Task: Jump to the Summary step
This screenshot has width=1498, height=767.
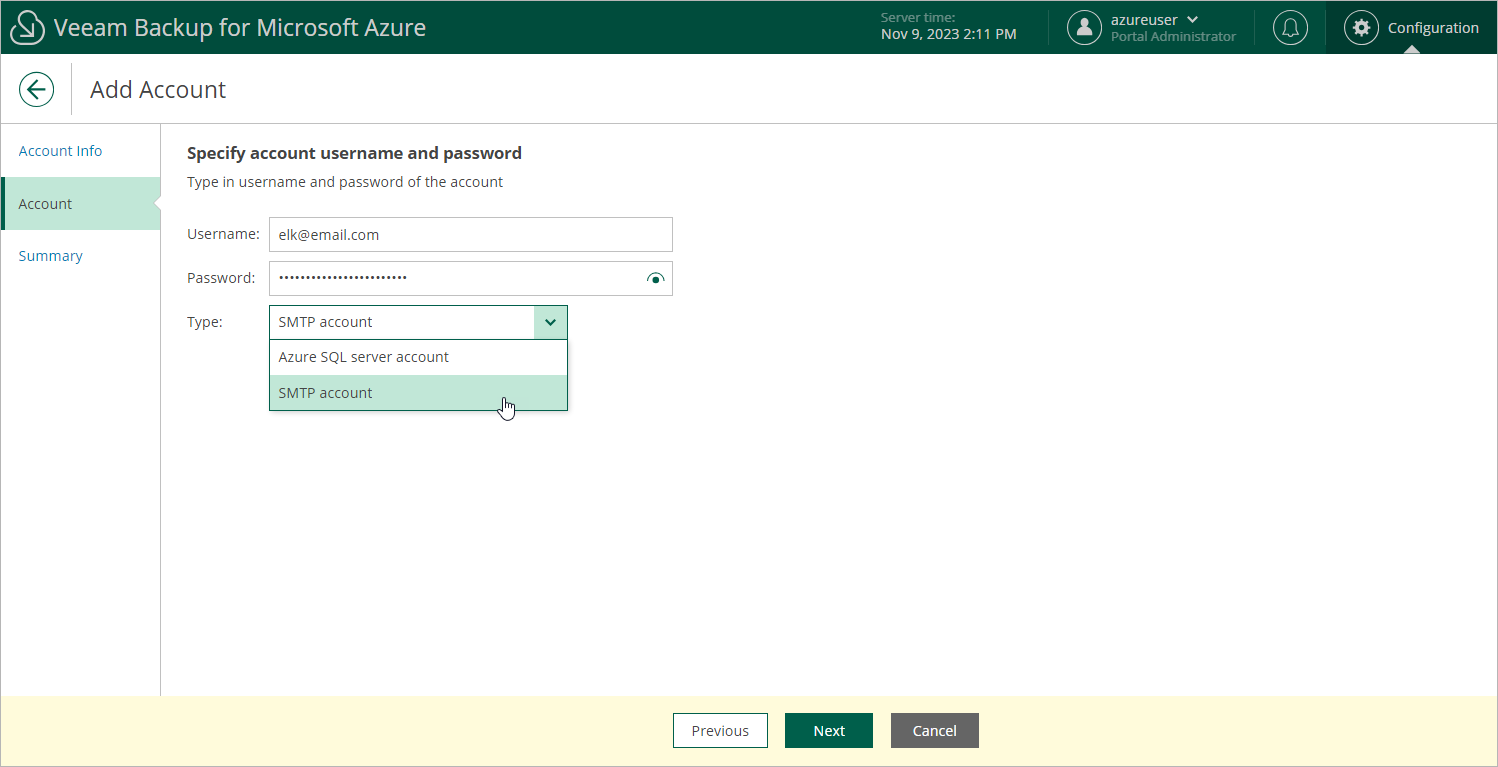Action: (x=50, y=256)
